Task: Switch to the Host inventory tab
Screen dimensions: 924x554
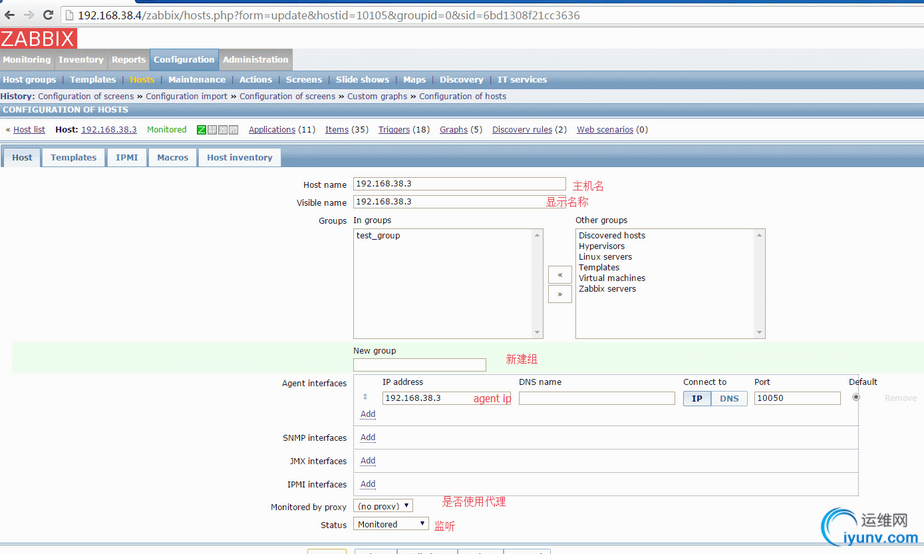Action: coord(240,157)
